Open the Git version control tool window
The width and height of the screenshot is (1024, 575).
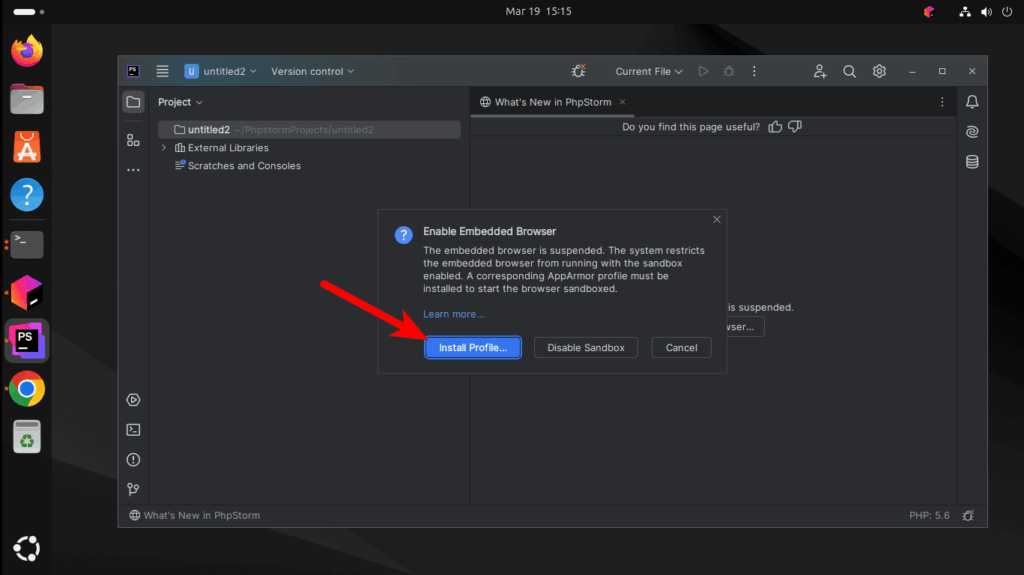point(133,489)
